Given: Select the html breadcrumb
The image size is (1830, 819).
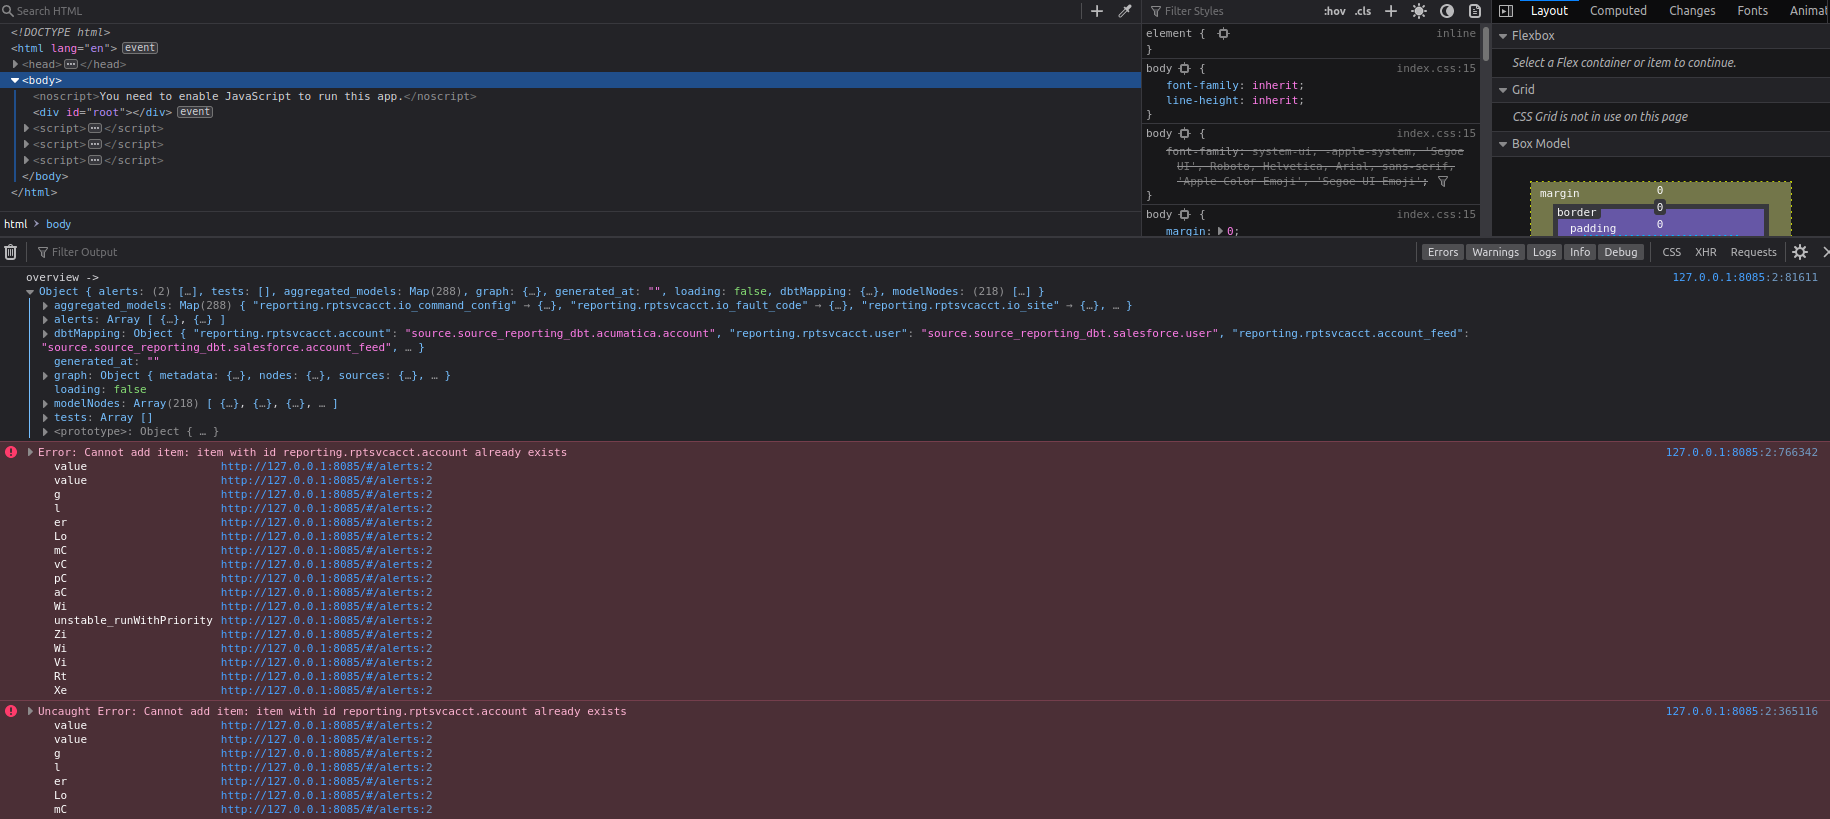Looking at the screenshot, I should click(x=16, y=224).
